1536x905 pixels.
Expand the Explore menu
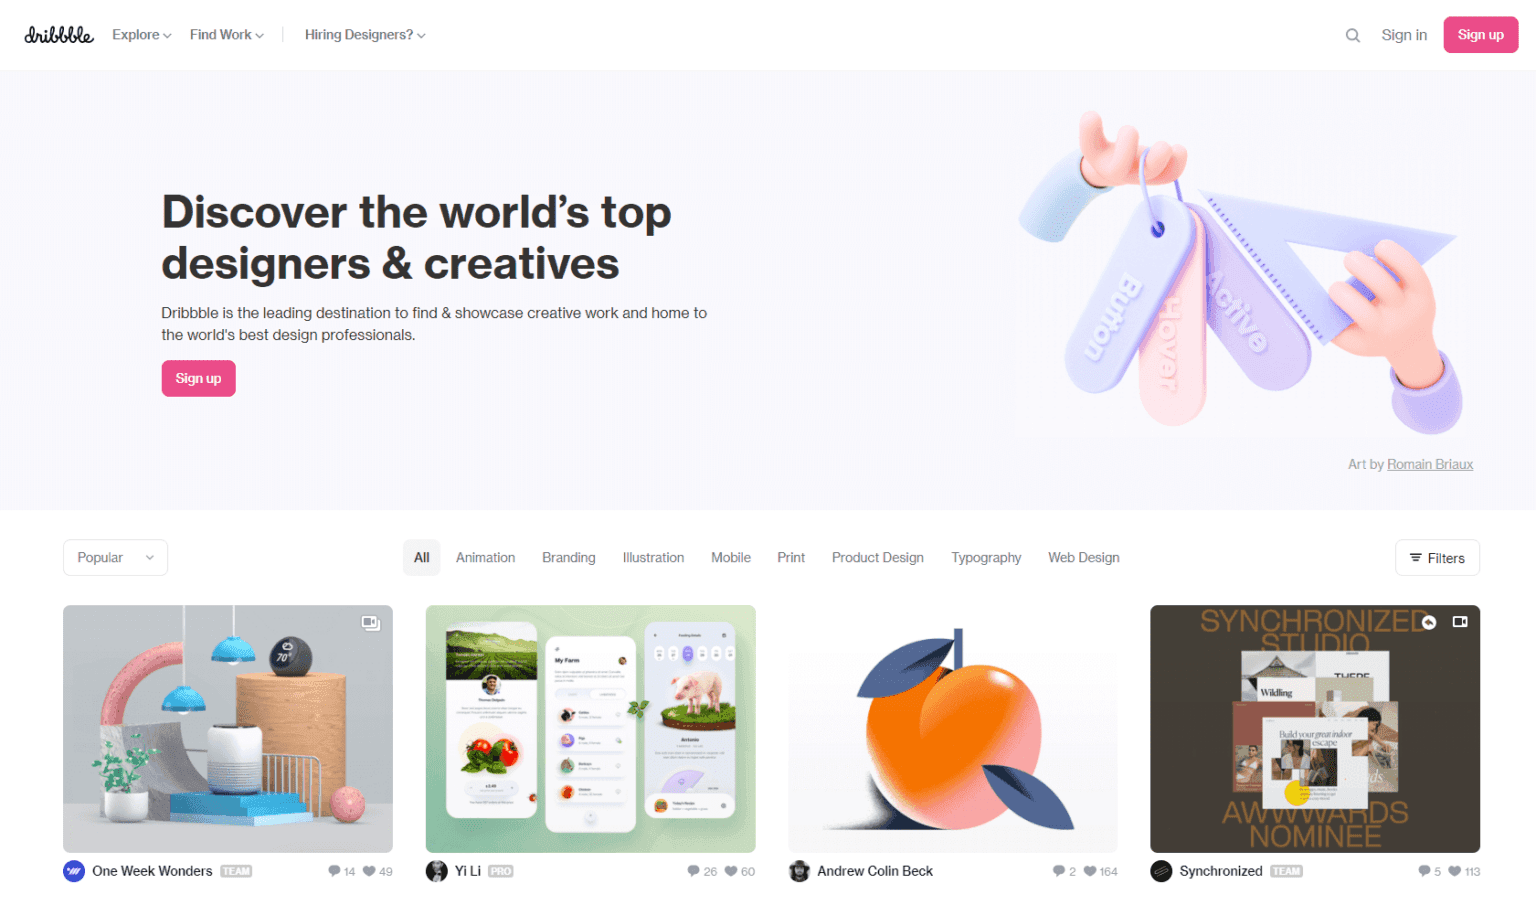[142, 35]
